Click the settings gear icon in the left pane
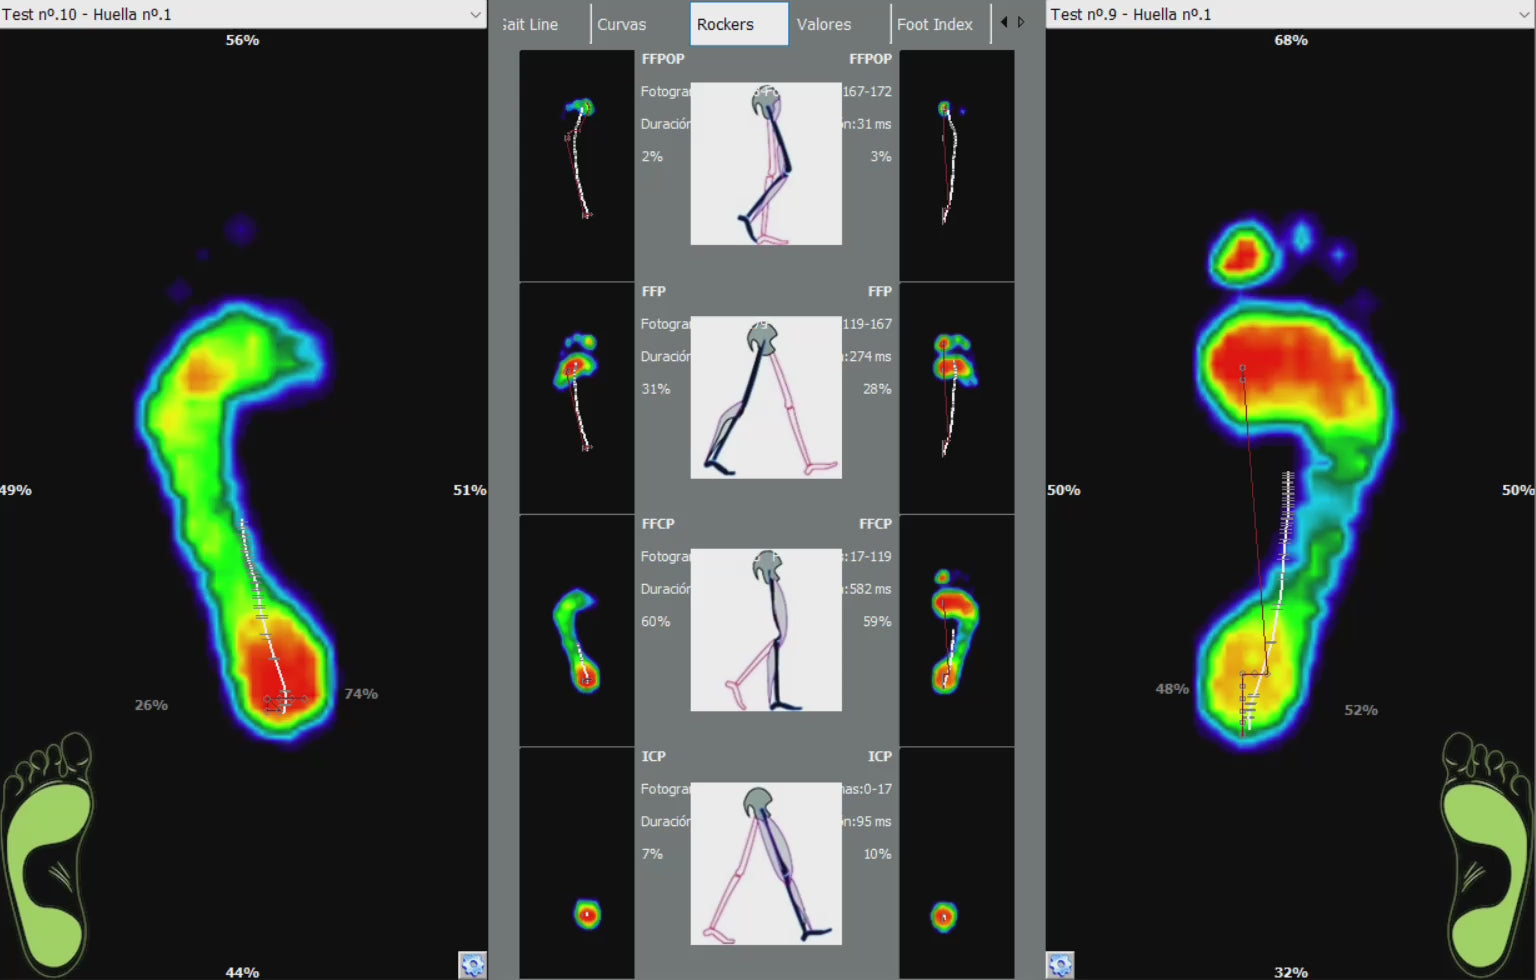Viewport: 1536px width, 980px height. (x=472, y=965)
